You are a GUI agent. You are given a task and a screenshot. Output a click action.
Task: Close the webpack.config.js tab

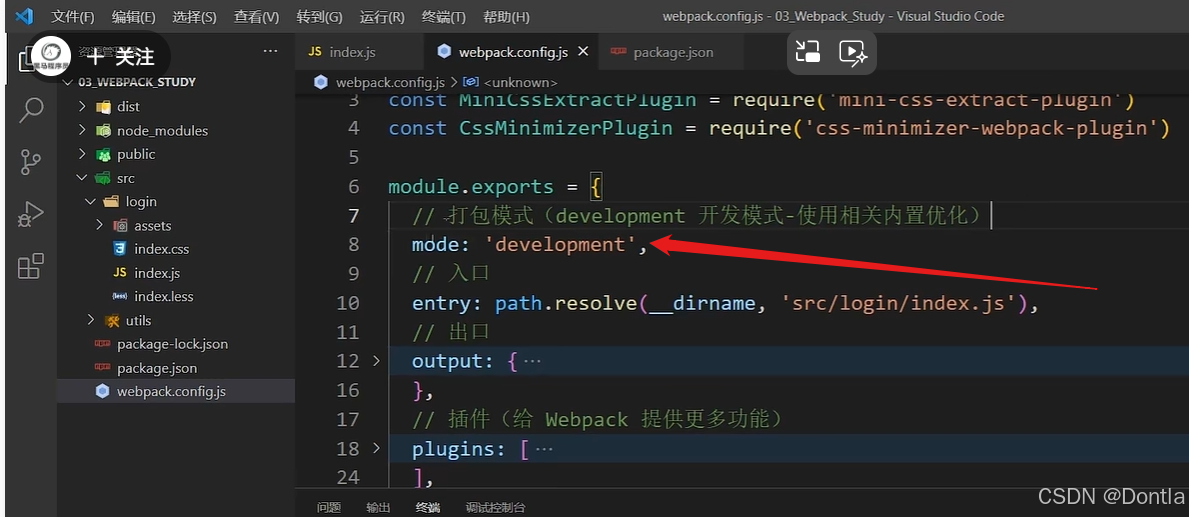(x=583, y=52)
